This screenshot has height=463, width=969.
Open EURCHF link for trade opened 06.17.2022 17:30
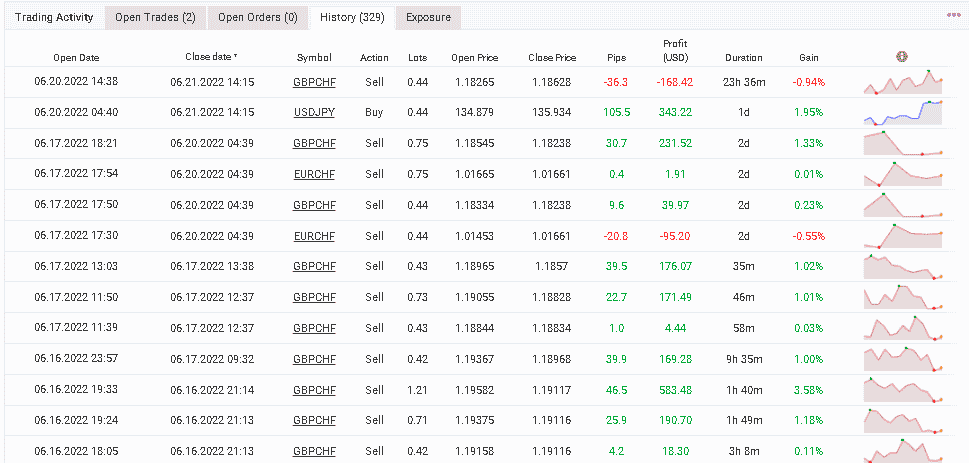click(315, 236)
